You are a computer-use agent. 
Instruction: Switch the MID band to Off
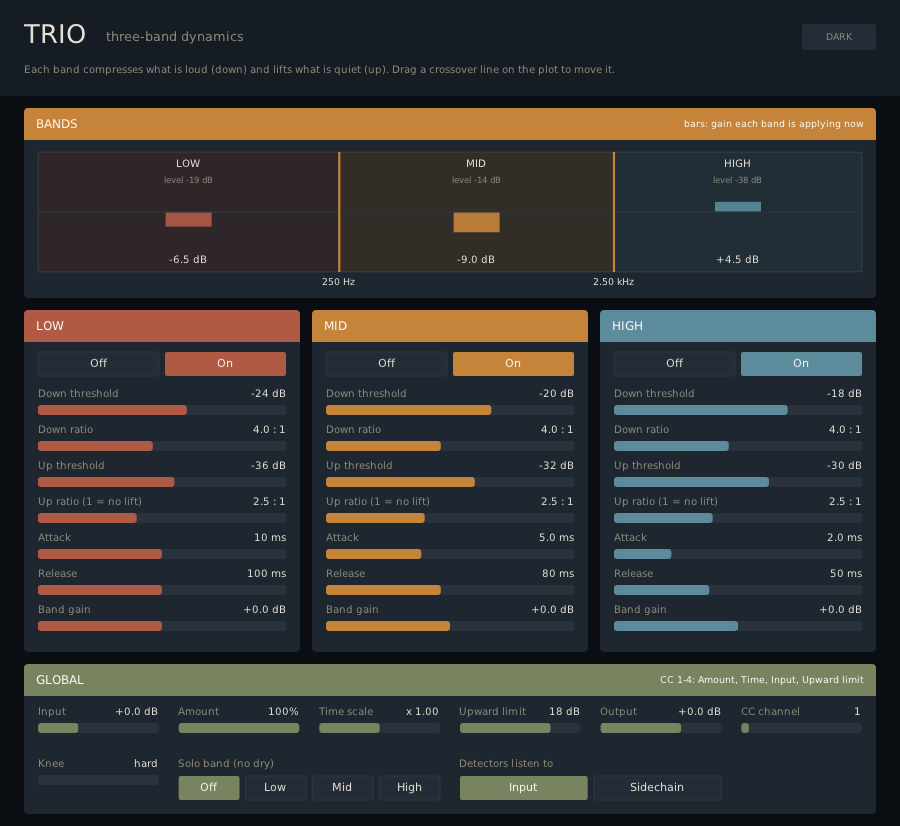coord(386,363)
